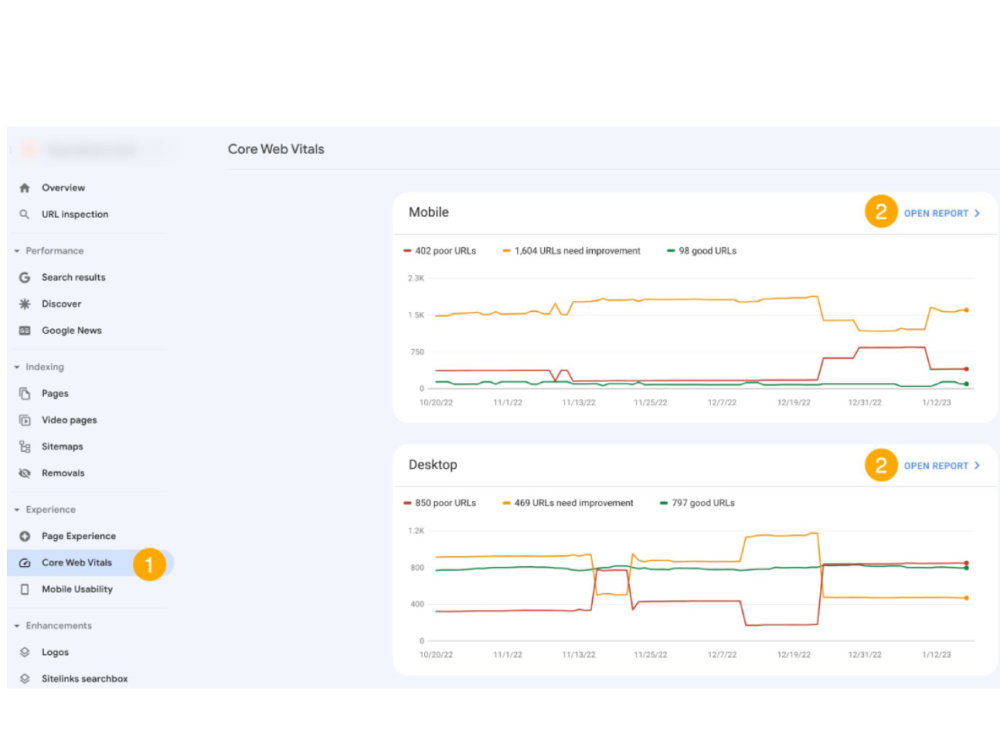Click the URL inspection magnifier icon

[24, 214]
